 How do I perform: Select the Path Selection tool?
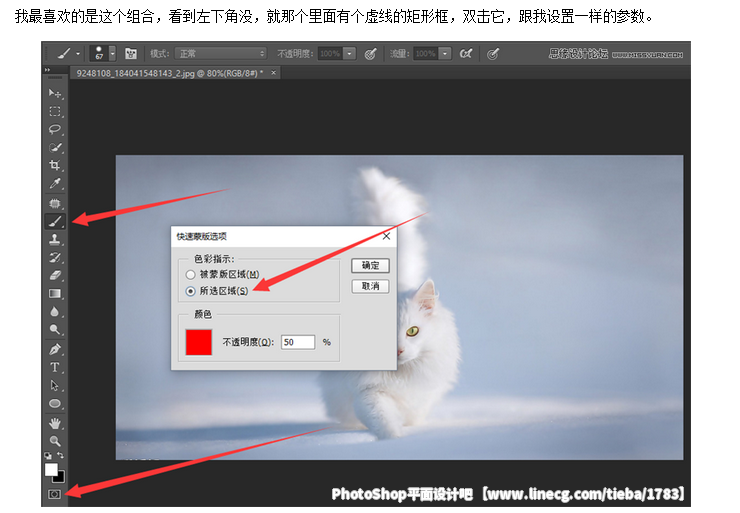[55, 386]
